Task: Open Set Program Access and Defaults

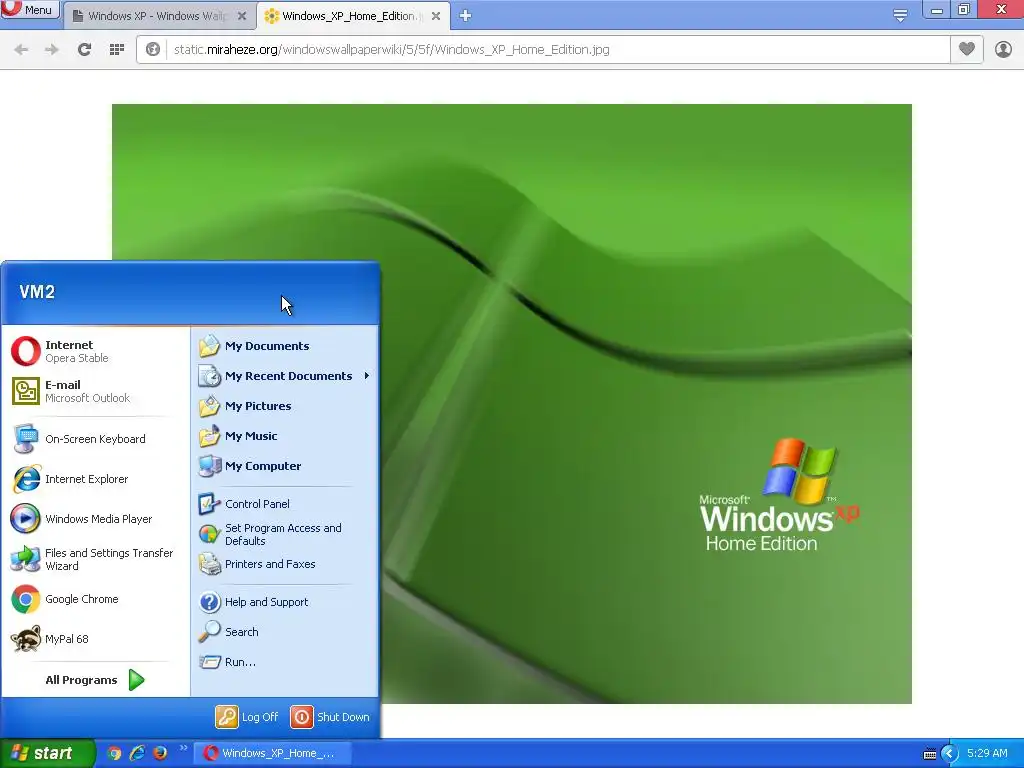Action: (284, 534)
